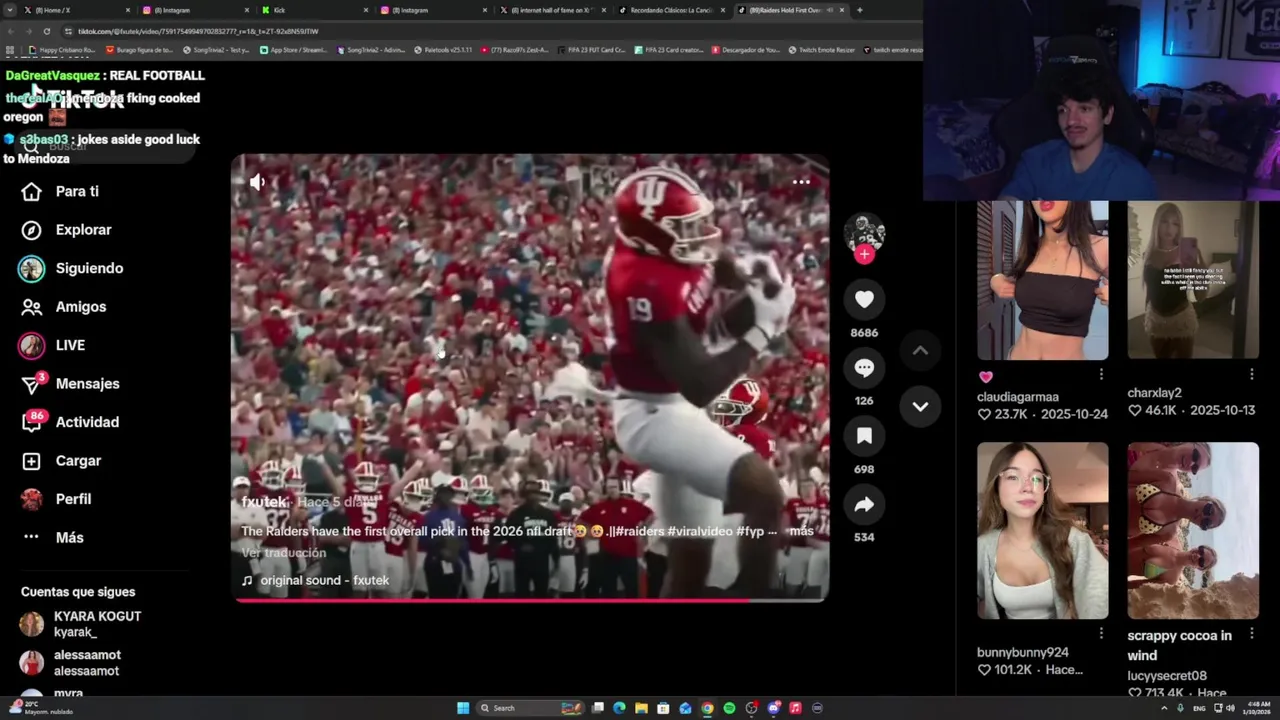
Task: Reload the page with refresh icon
Action: pyautogui.click(x=46, y=31)
